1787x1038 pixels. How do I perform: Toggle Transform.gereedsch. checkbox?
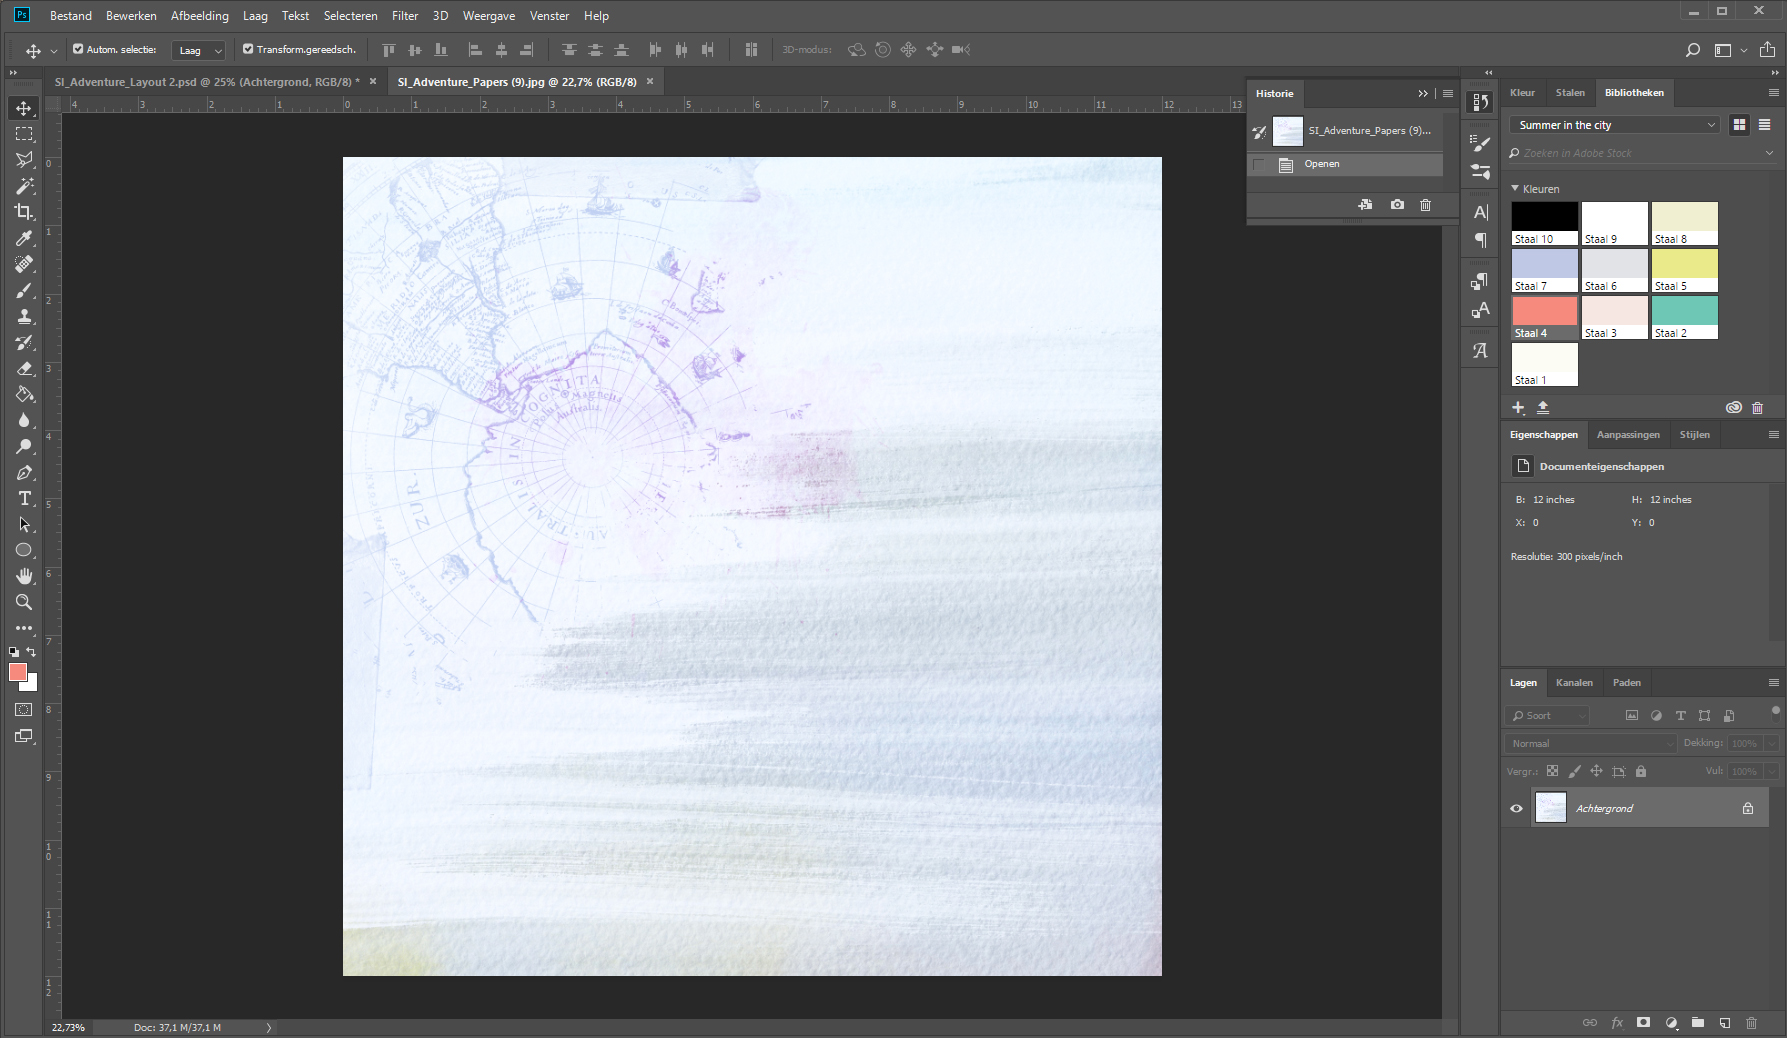click(248, 49)
